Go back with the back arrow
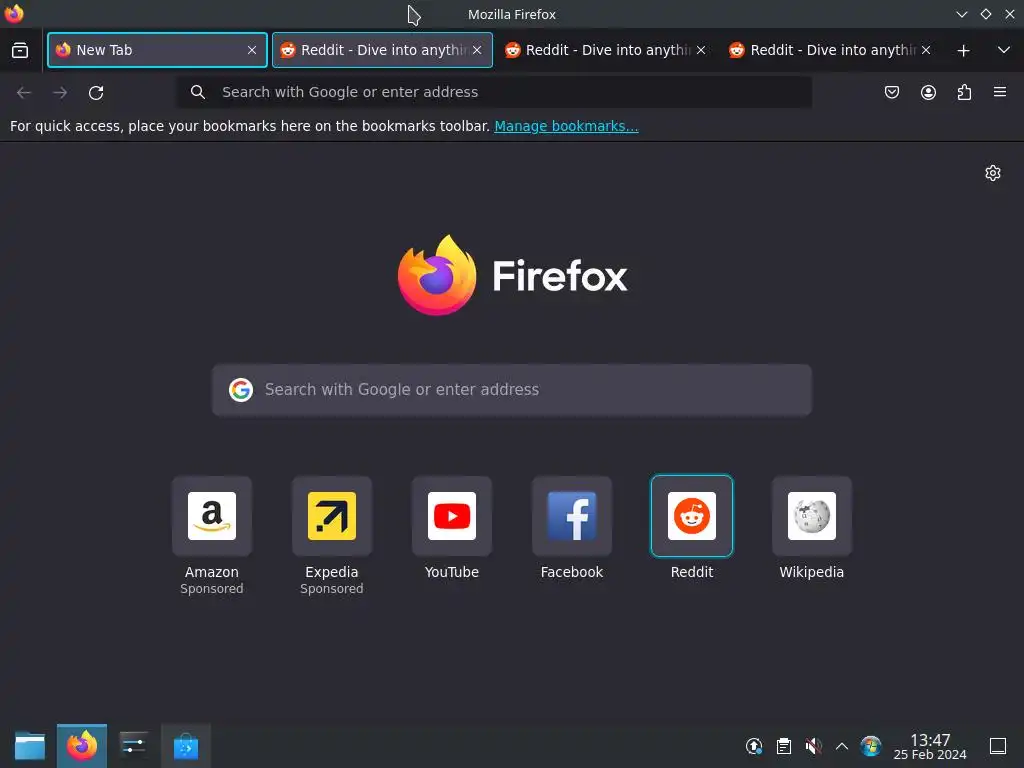Image resolution: width=1024 pixels, height=768 pixels. [x=24, y=93]
